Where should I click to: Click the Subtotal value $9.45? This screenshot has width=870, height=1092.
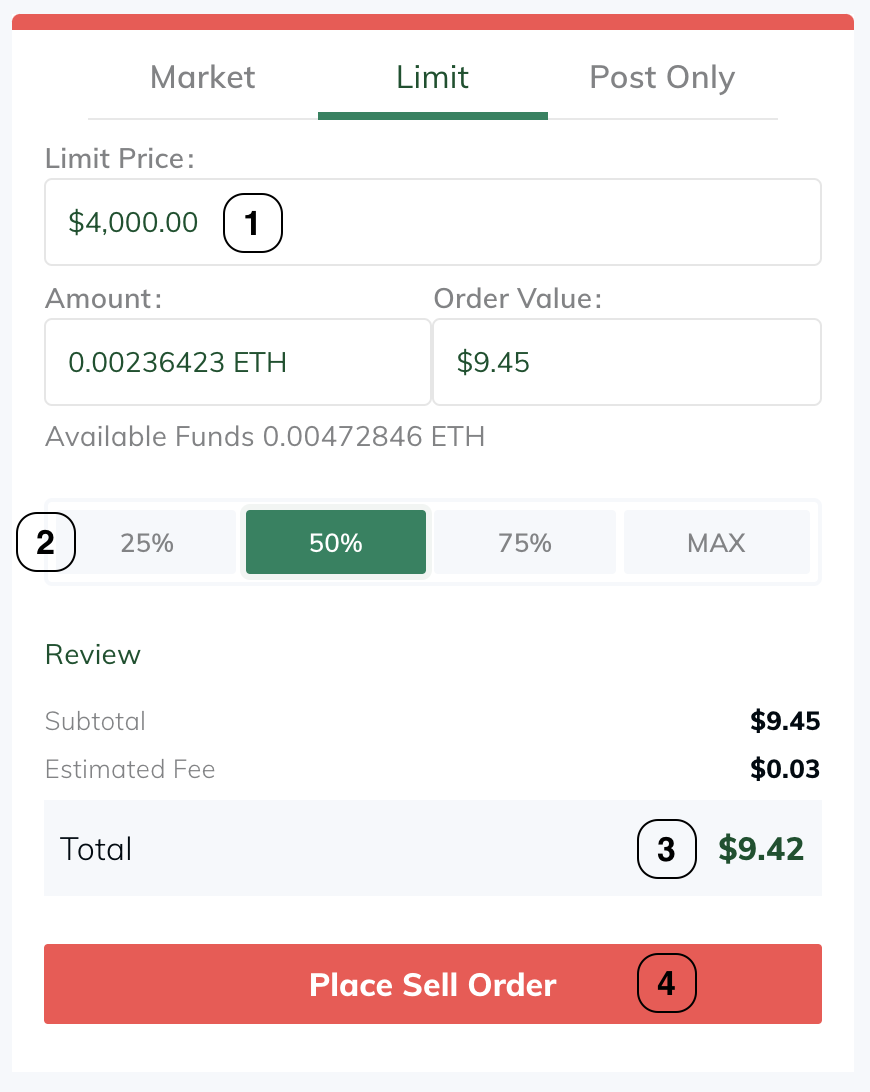click(785, 721)
